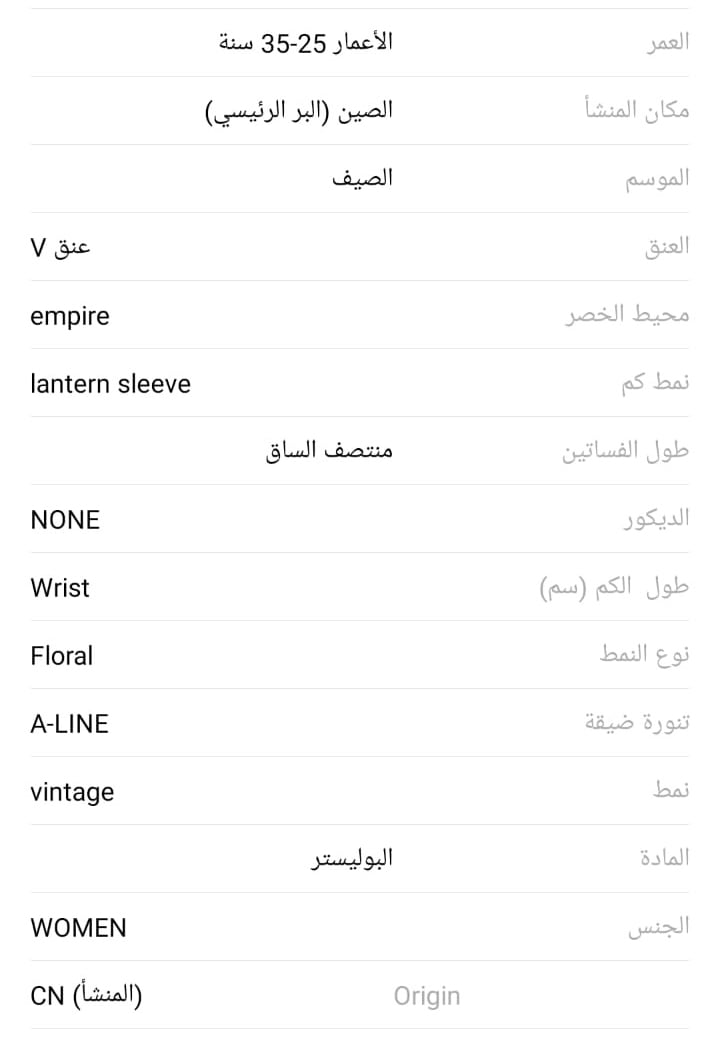Image resolution: width=720 pixels, height=1042 pixels.
Task: Select the neckline label العنق
Action: 666,247
